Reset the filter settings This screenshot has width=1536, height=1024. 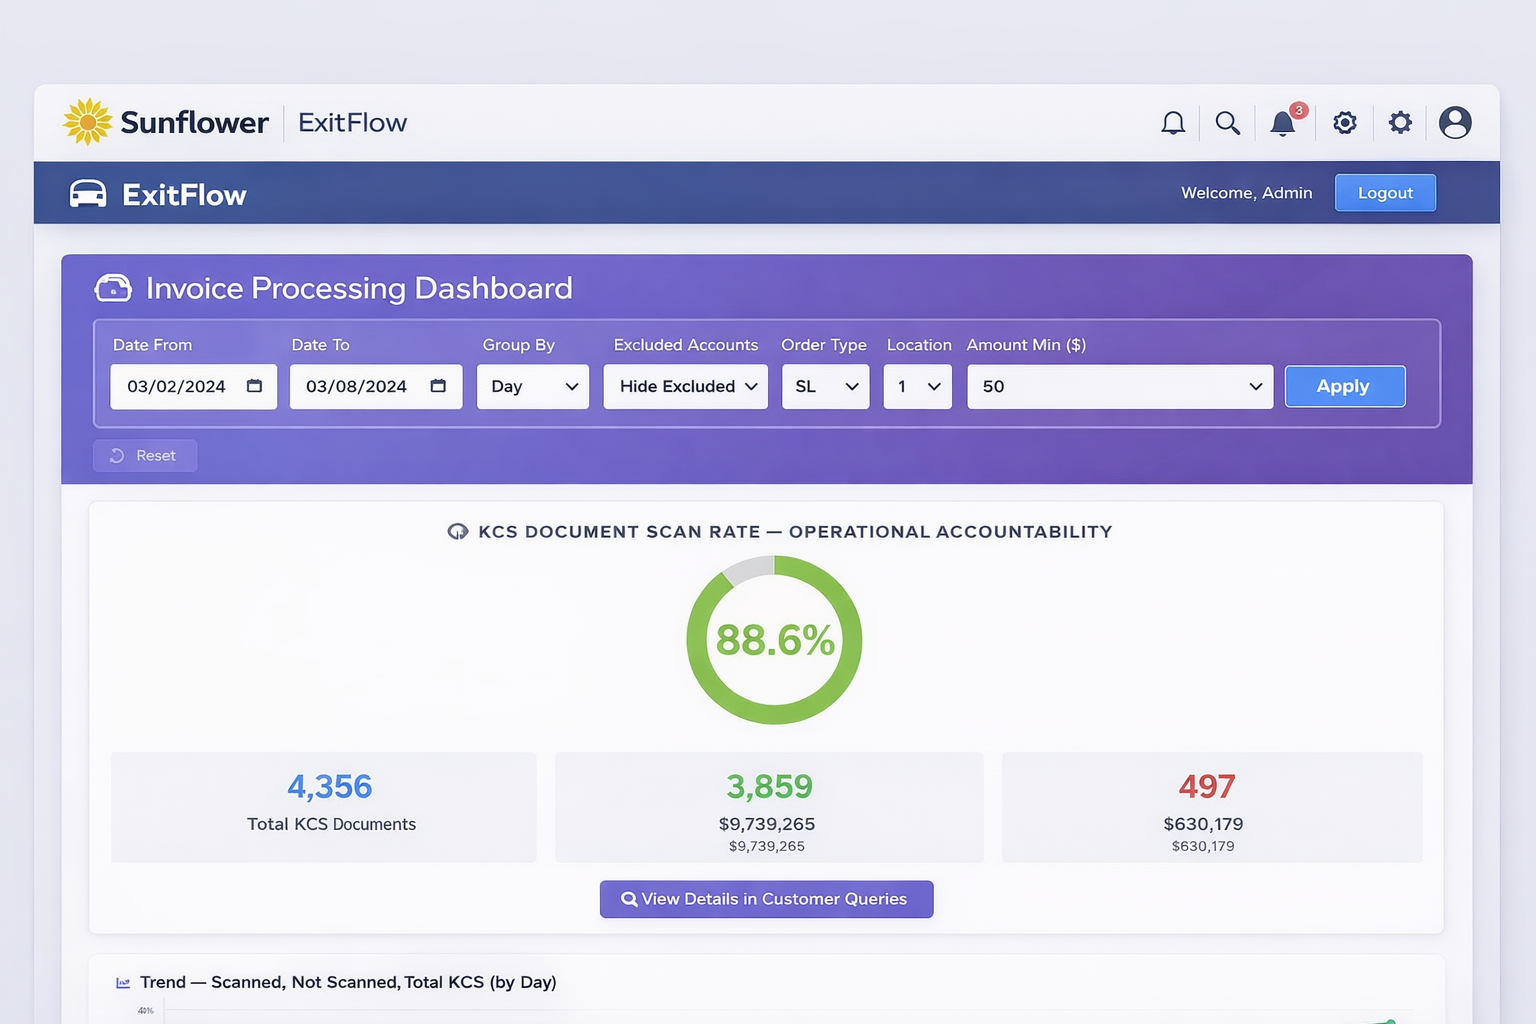click(144, 455)
